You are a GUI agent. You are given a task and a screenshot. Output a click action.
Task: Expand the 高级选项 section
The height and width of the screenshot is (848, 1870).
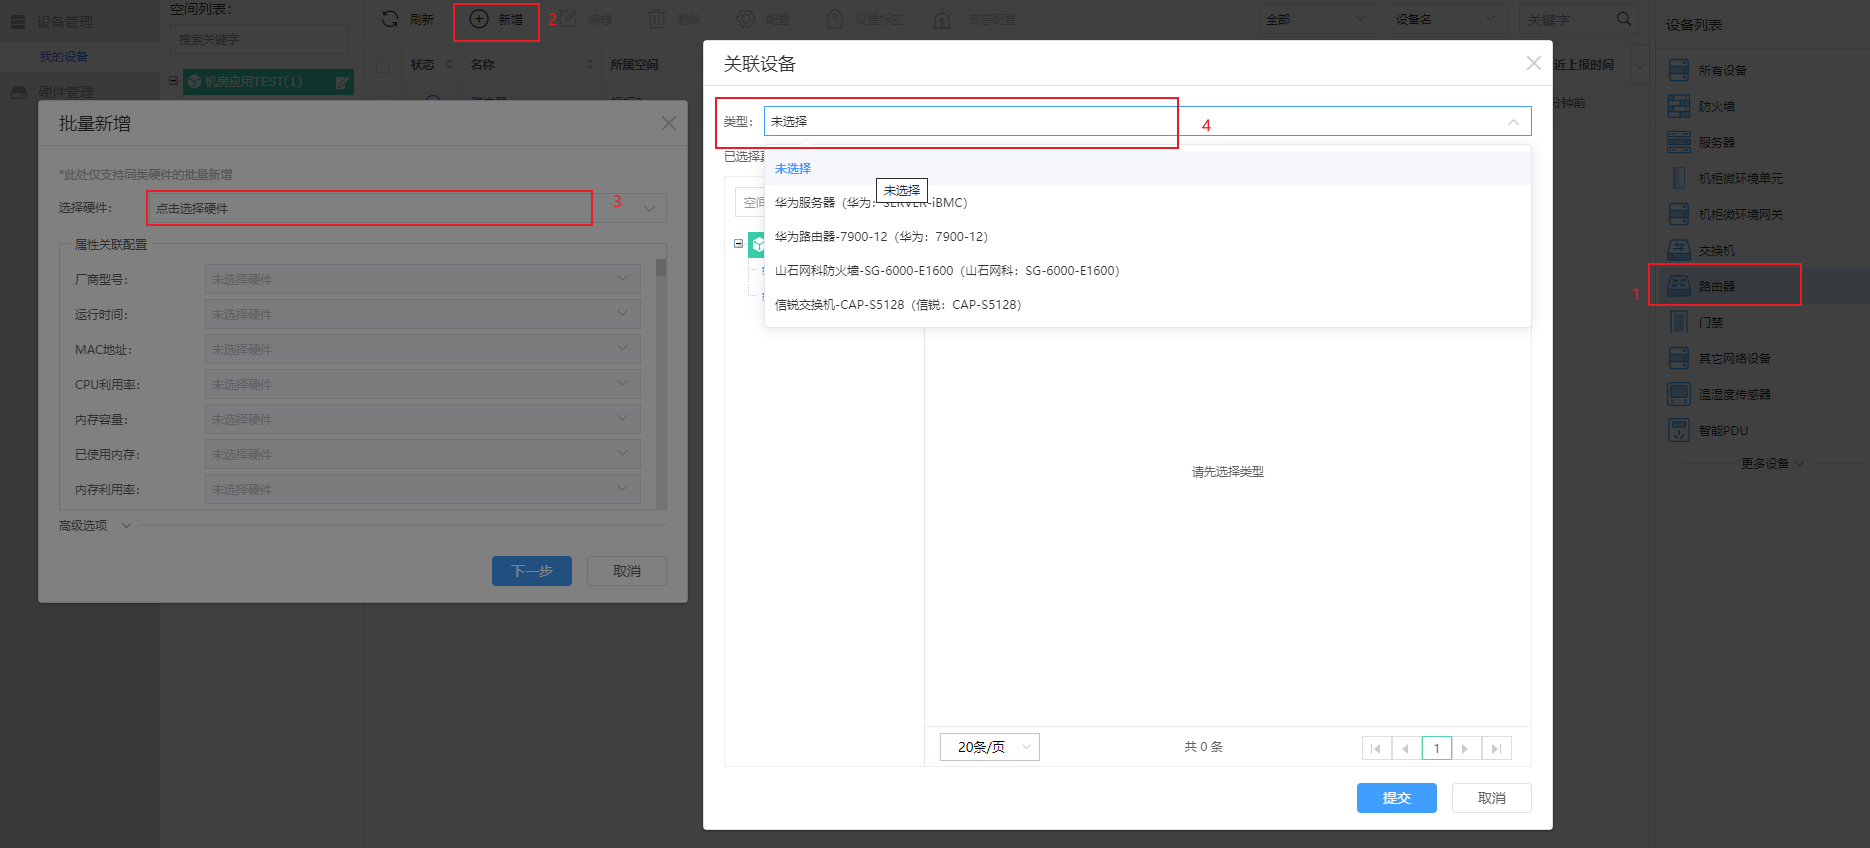(x=95, y=525)
